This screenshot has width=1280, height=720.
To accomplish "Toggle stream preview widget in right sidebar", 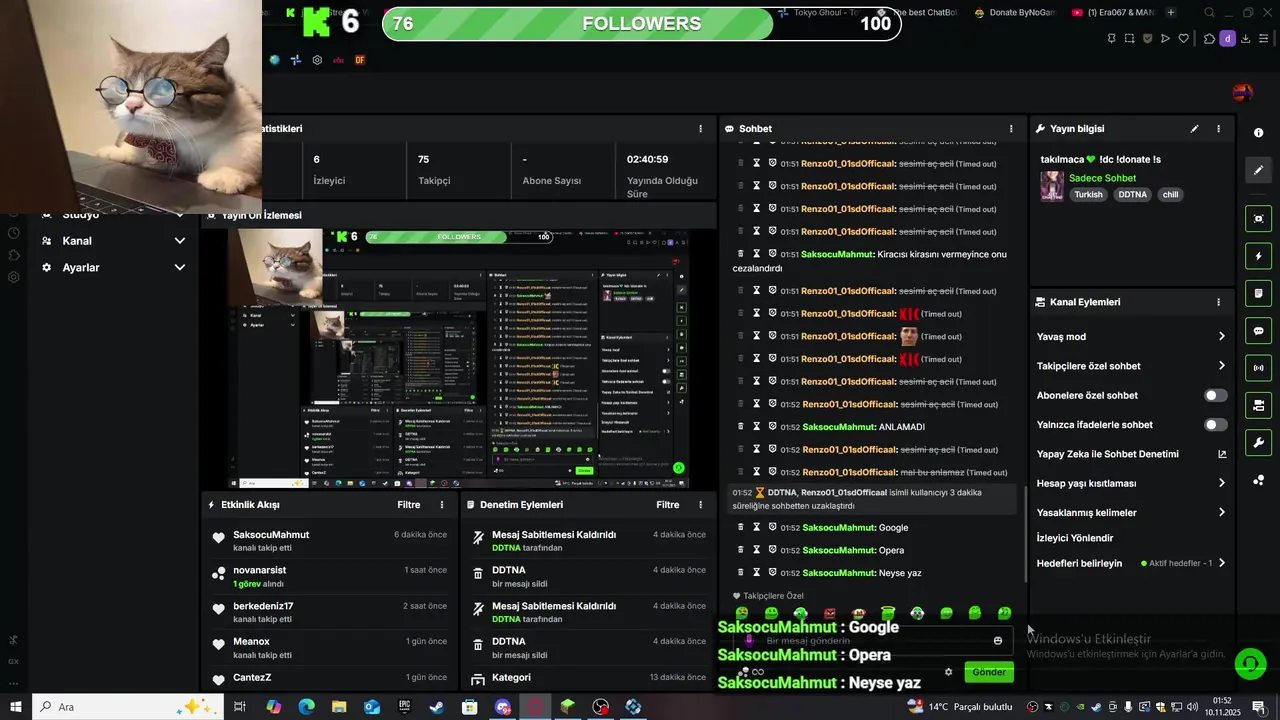I will pyautogui.click(x=1259, y=219).
